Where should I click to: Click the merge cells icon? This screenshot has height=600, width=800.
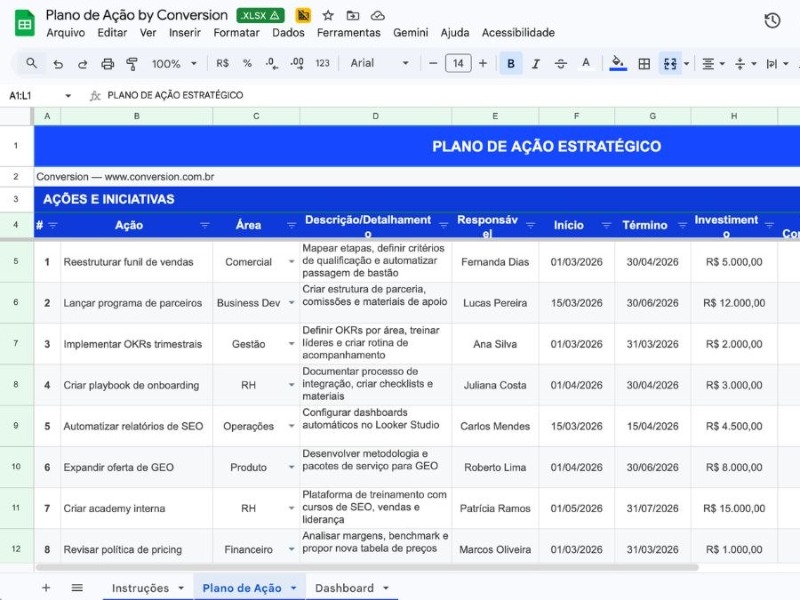click(668, 64)
